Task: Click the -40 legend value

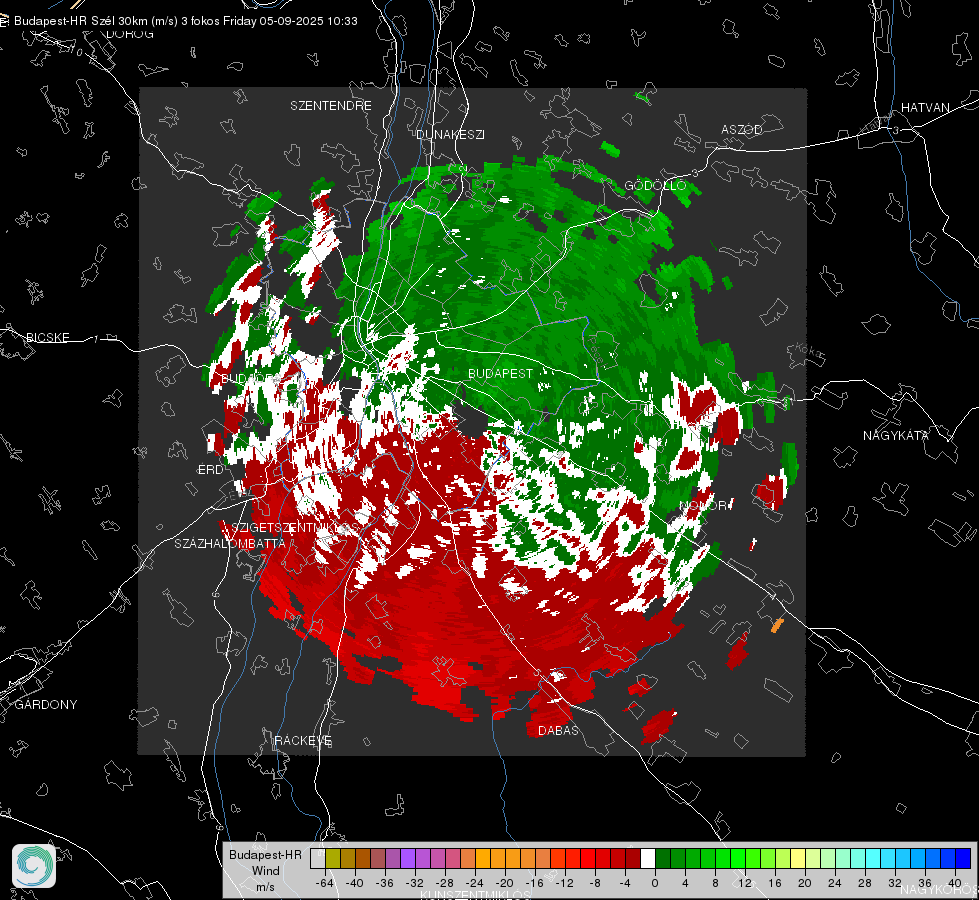Action: tap(355, 883)
